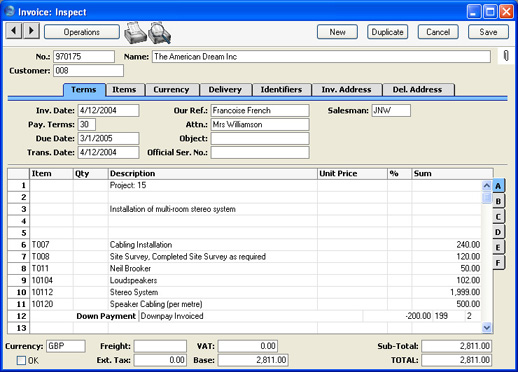518x372 pixels.
Task: Switch to flip B in item grid
Action: click(x=498, y=201)
